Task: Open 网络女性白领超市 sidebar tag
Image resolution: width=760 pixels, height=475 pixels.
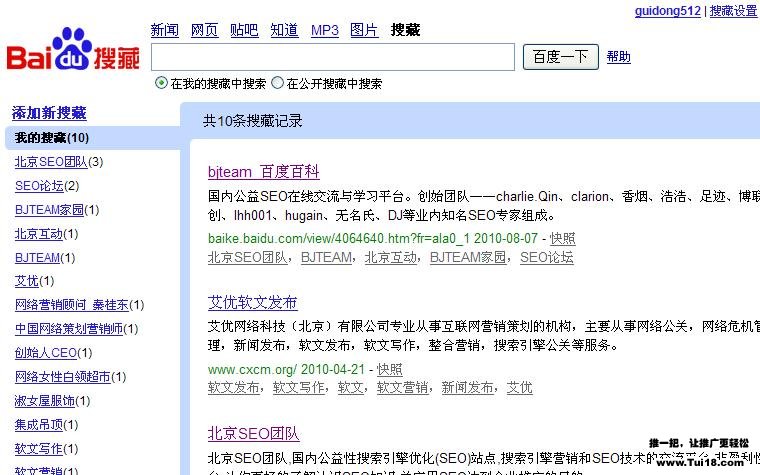Action: coord(63,377)
